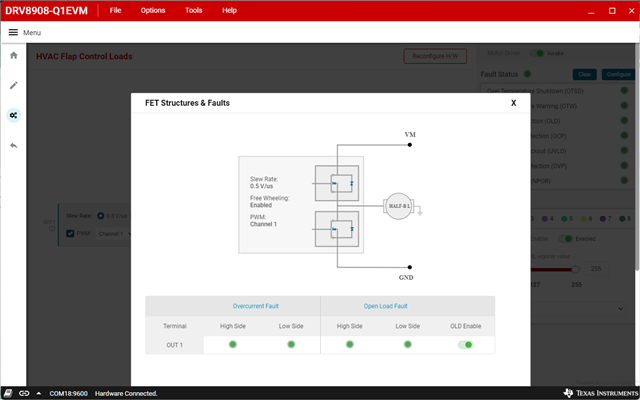Toggle the Motor Driver Awake switch
Screen dimensions: 640x400
[537, 53]
